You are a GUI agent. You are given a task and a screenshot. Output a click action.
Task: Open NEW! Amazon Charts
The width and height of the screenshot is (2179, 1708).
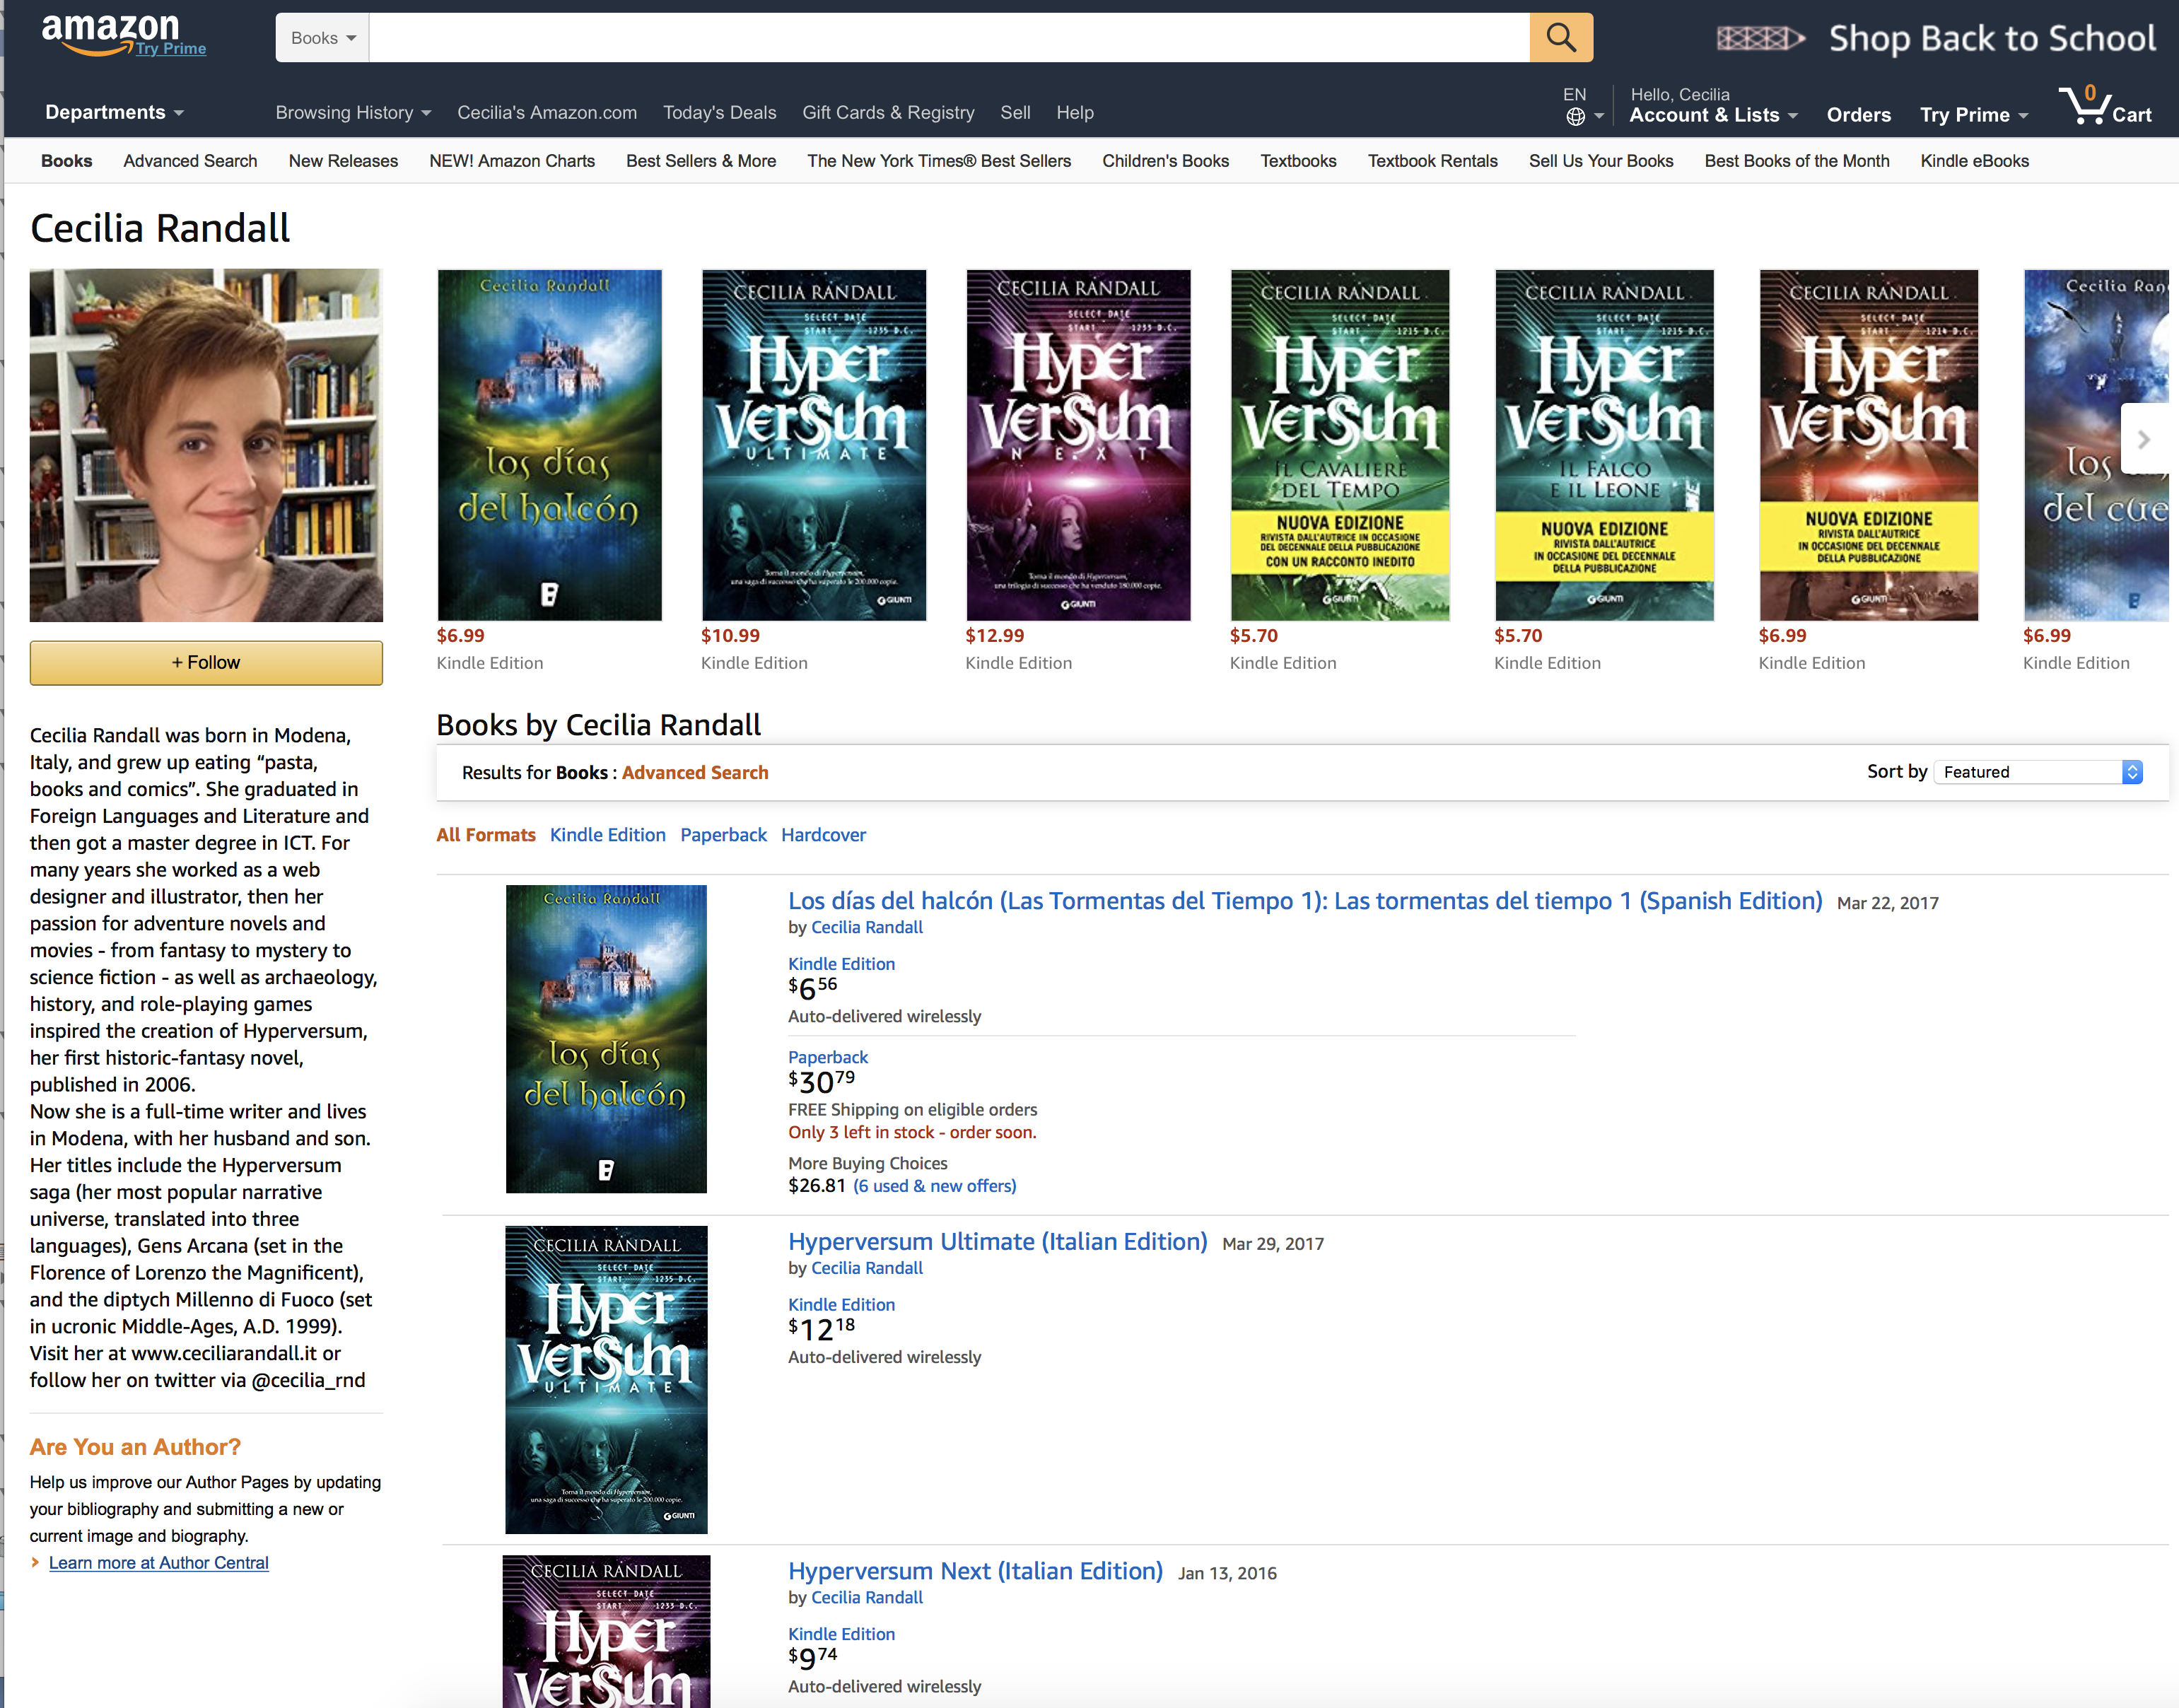coord(512,161)
